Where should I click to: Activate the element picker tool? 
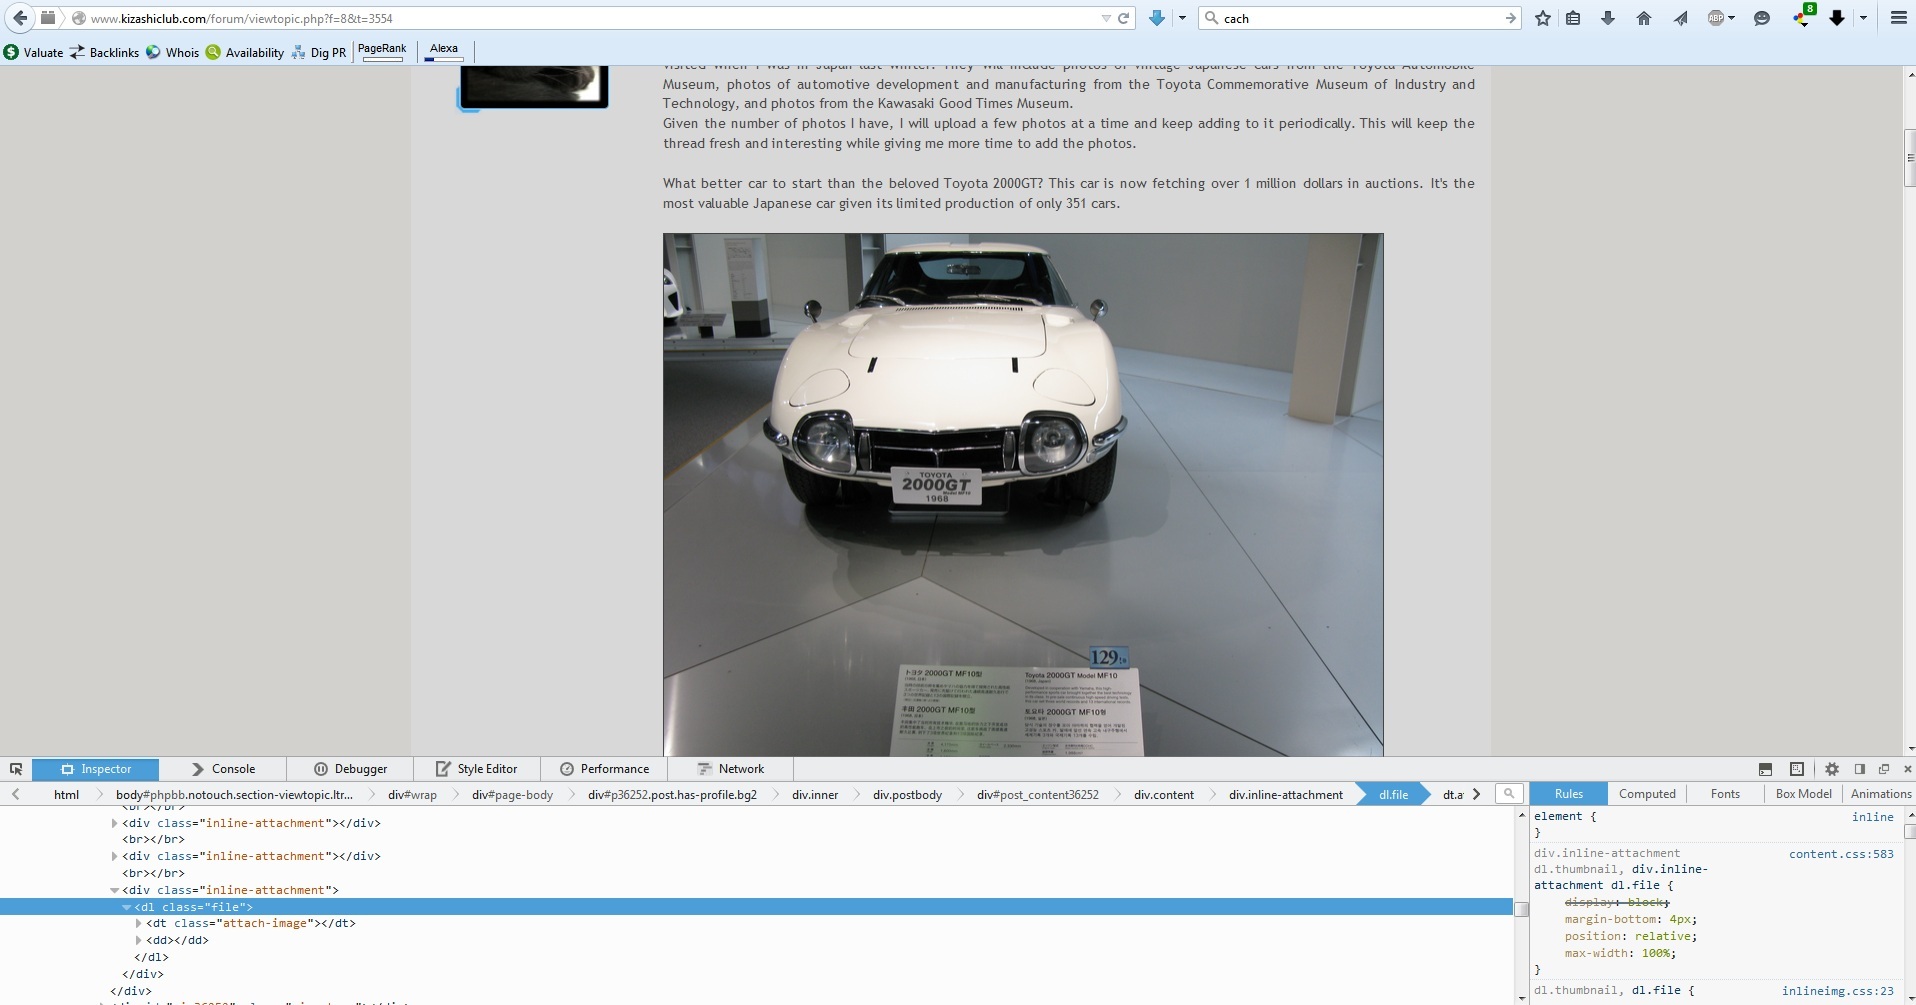(x=16, y=769)
